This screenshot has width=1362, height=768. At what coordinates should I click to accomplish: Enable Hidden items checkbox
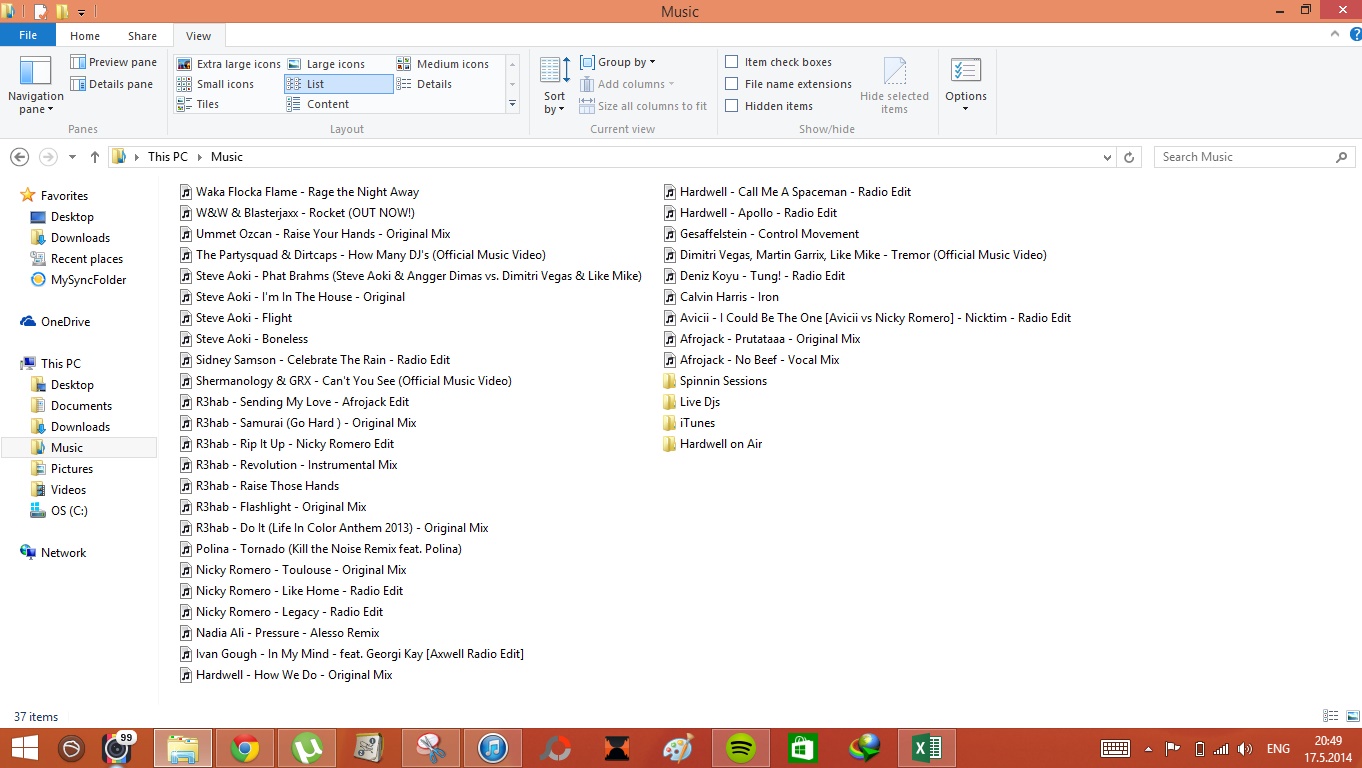pos(731,106)
